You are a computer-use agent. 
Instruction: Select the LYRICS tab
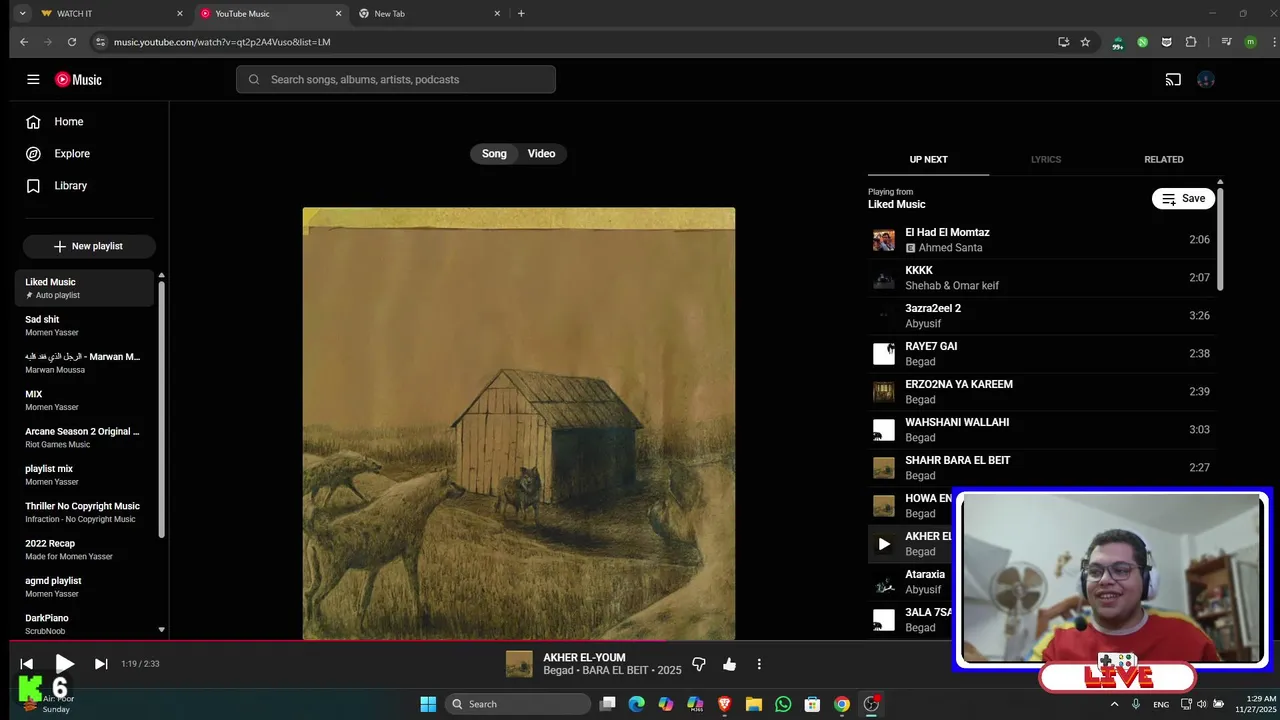tap(1046, 160)
